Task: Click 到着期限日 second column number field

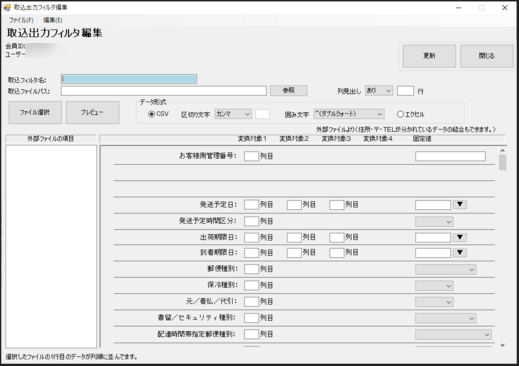Action: (x=294, y=253)
